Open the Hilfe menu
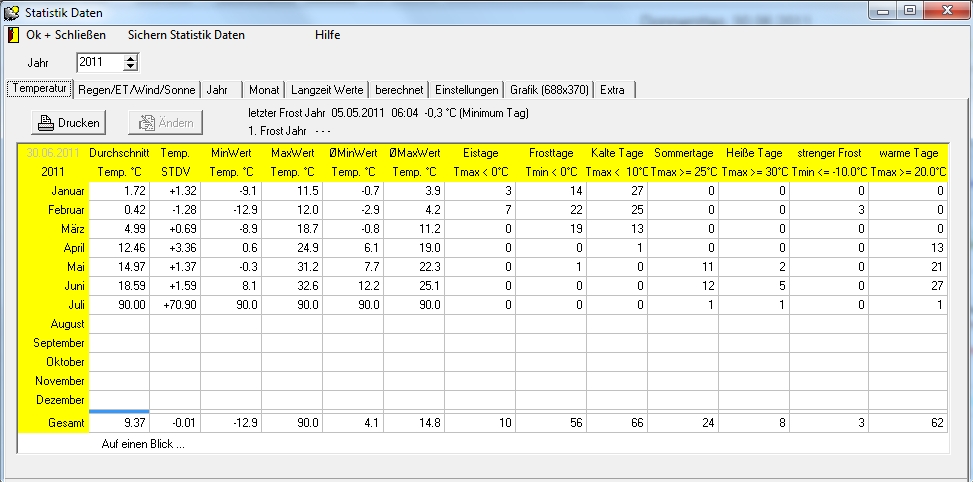 click(327, 35)
